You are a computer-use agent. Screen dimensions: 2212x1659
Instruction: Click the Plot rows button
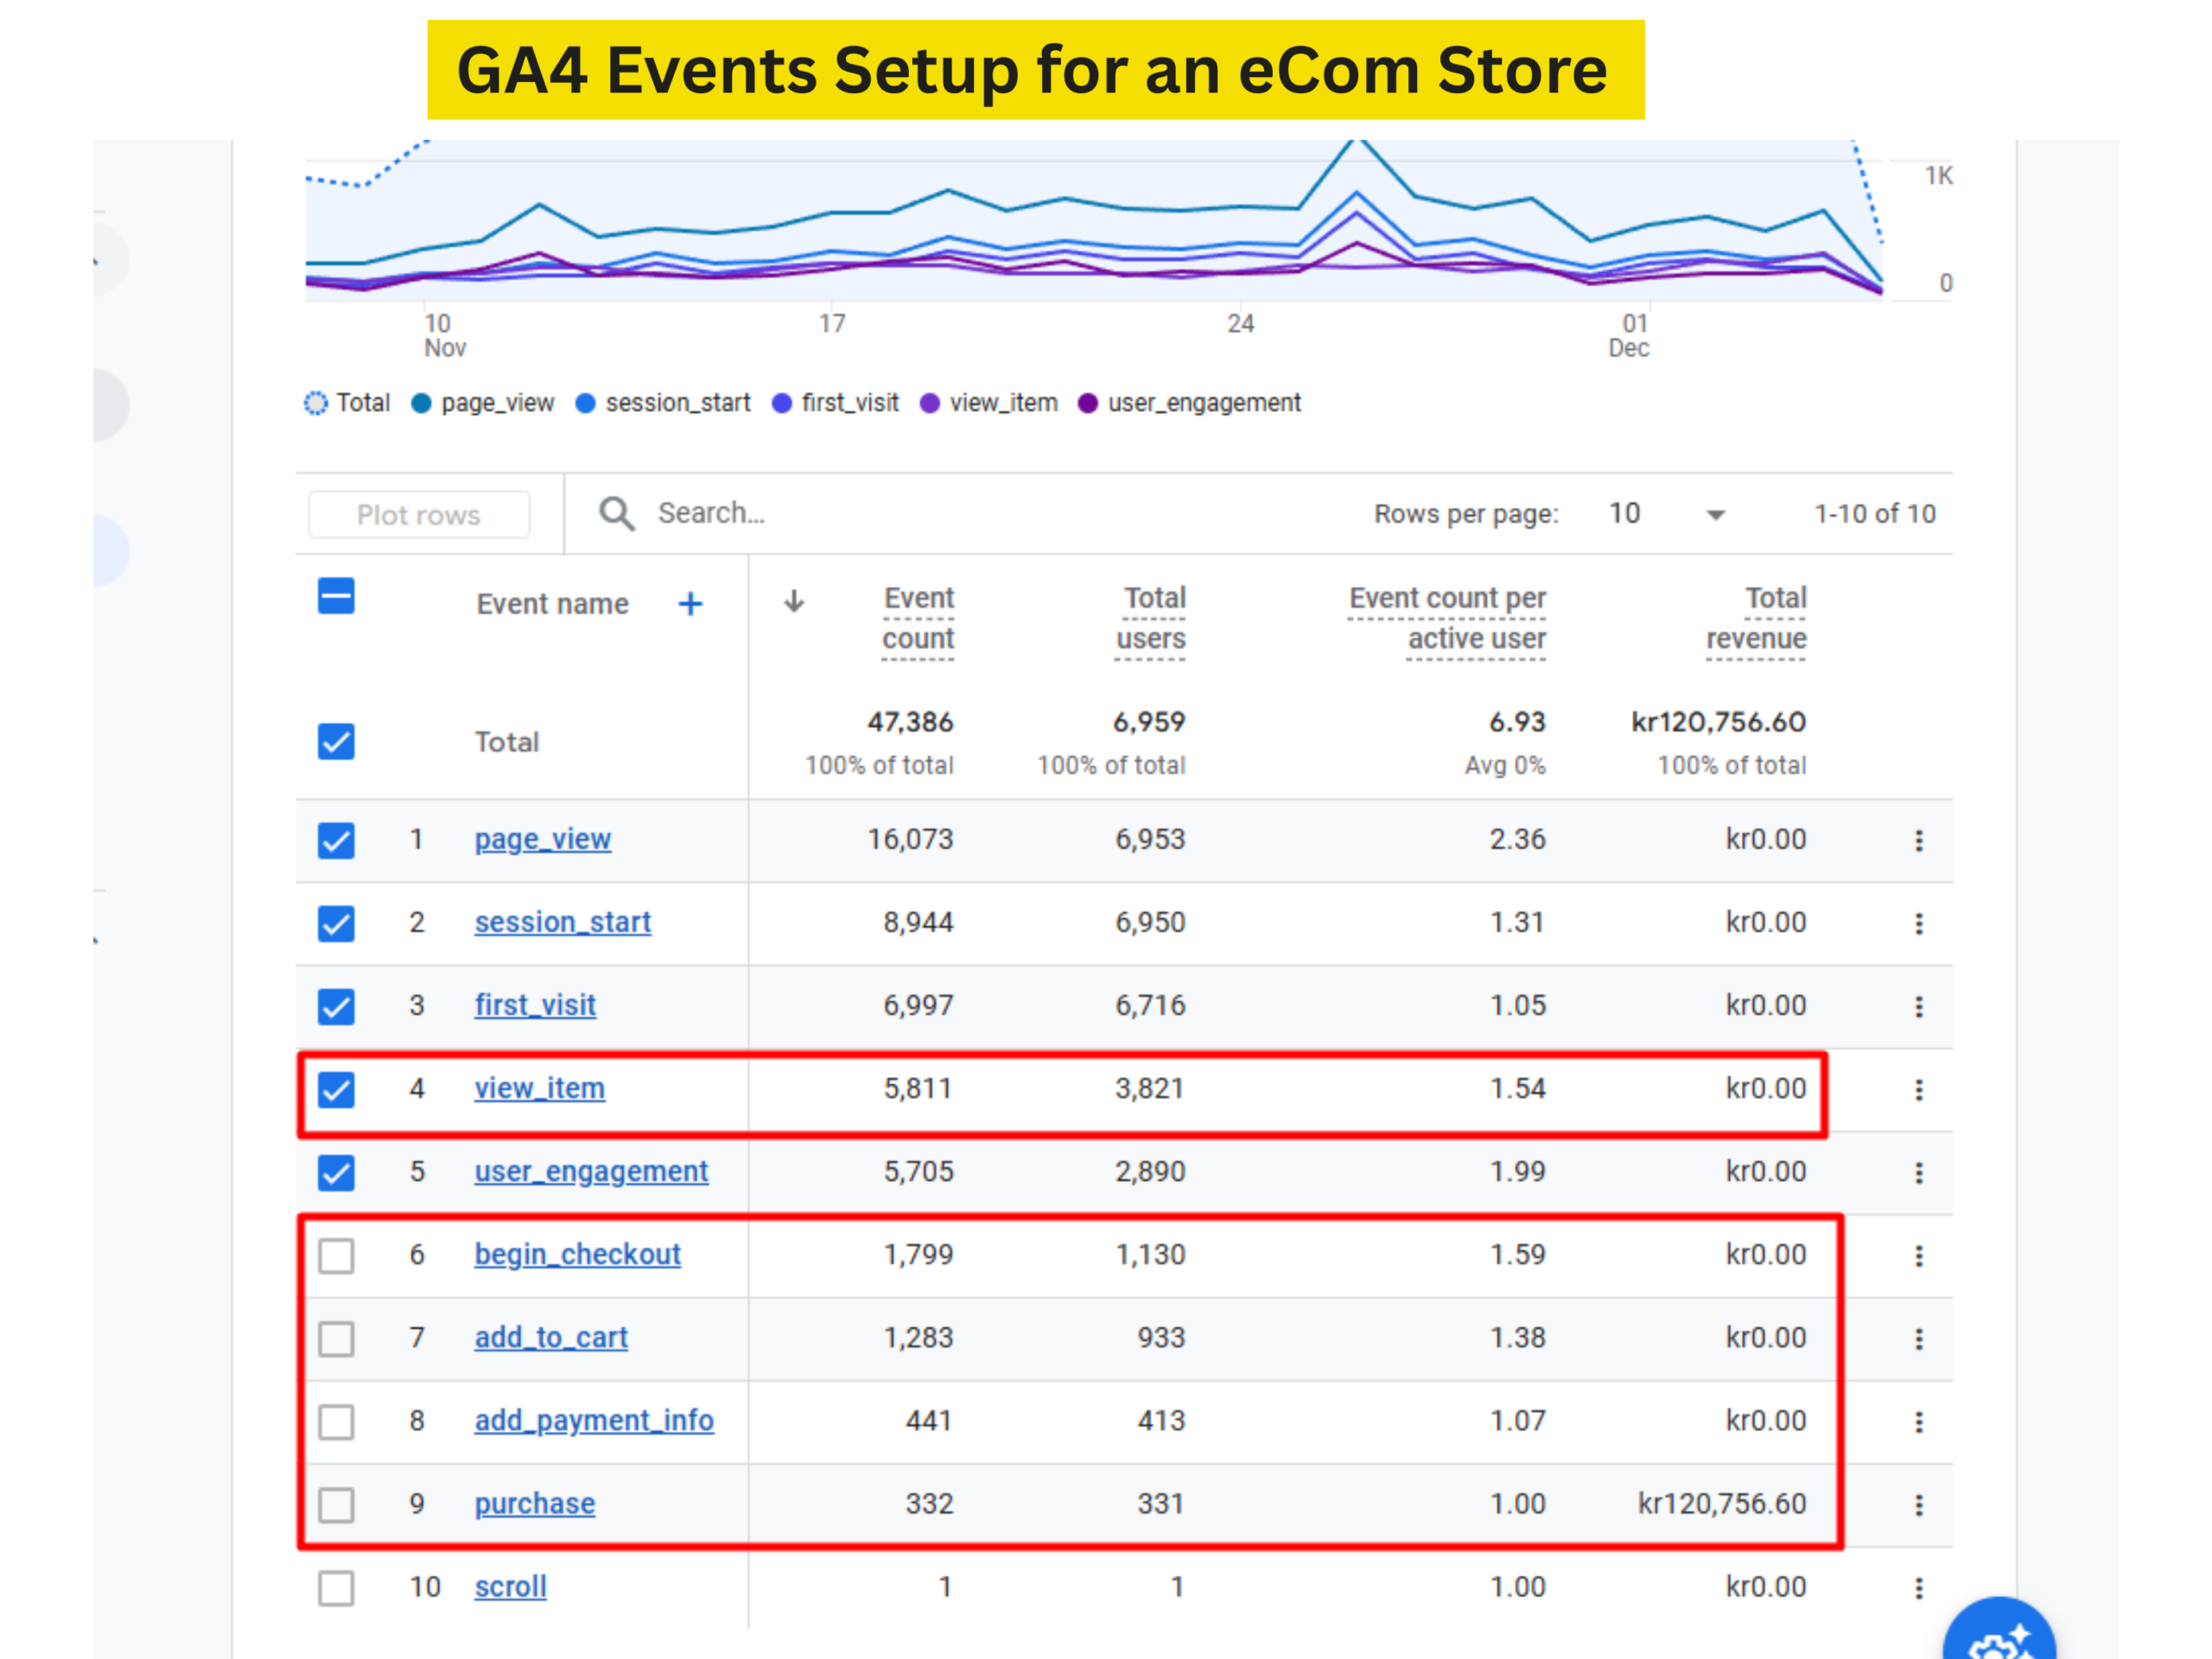click(419, 515)
